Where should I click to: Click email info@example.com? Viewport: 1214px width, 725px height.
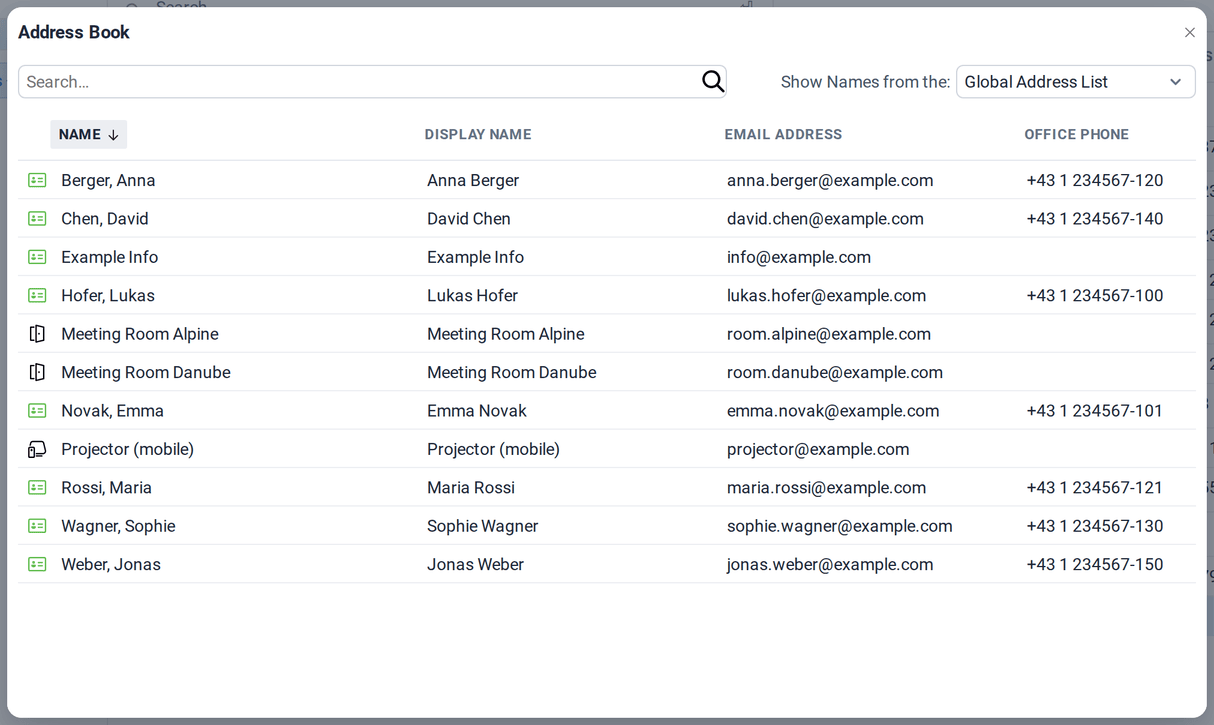click(799, 257)
